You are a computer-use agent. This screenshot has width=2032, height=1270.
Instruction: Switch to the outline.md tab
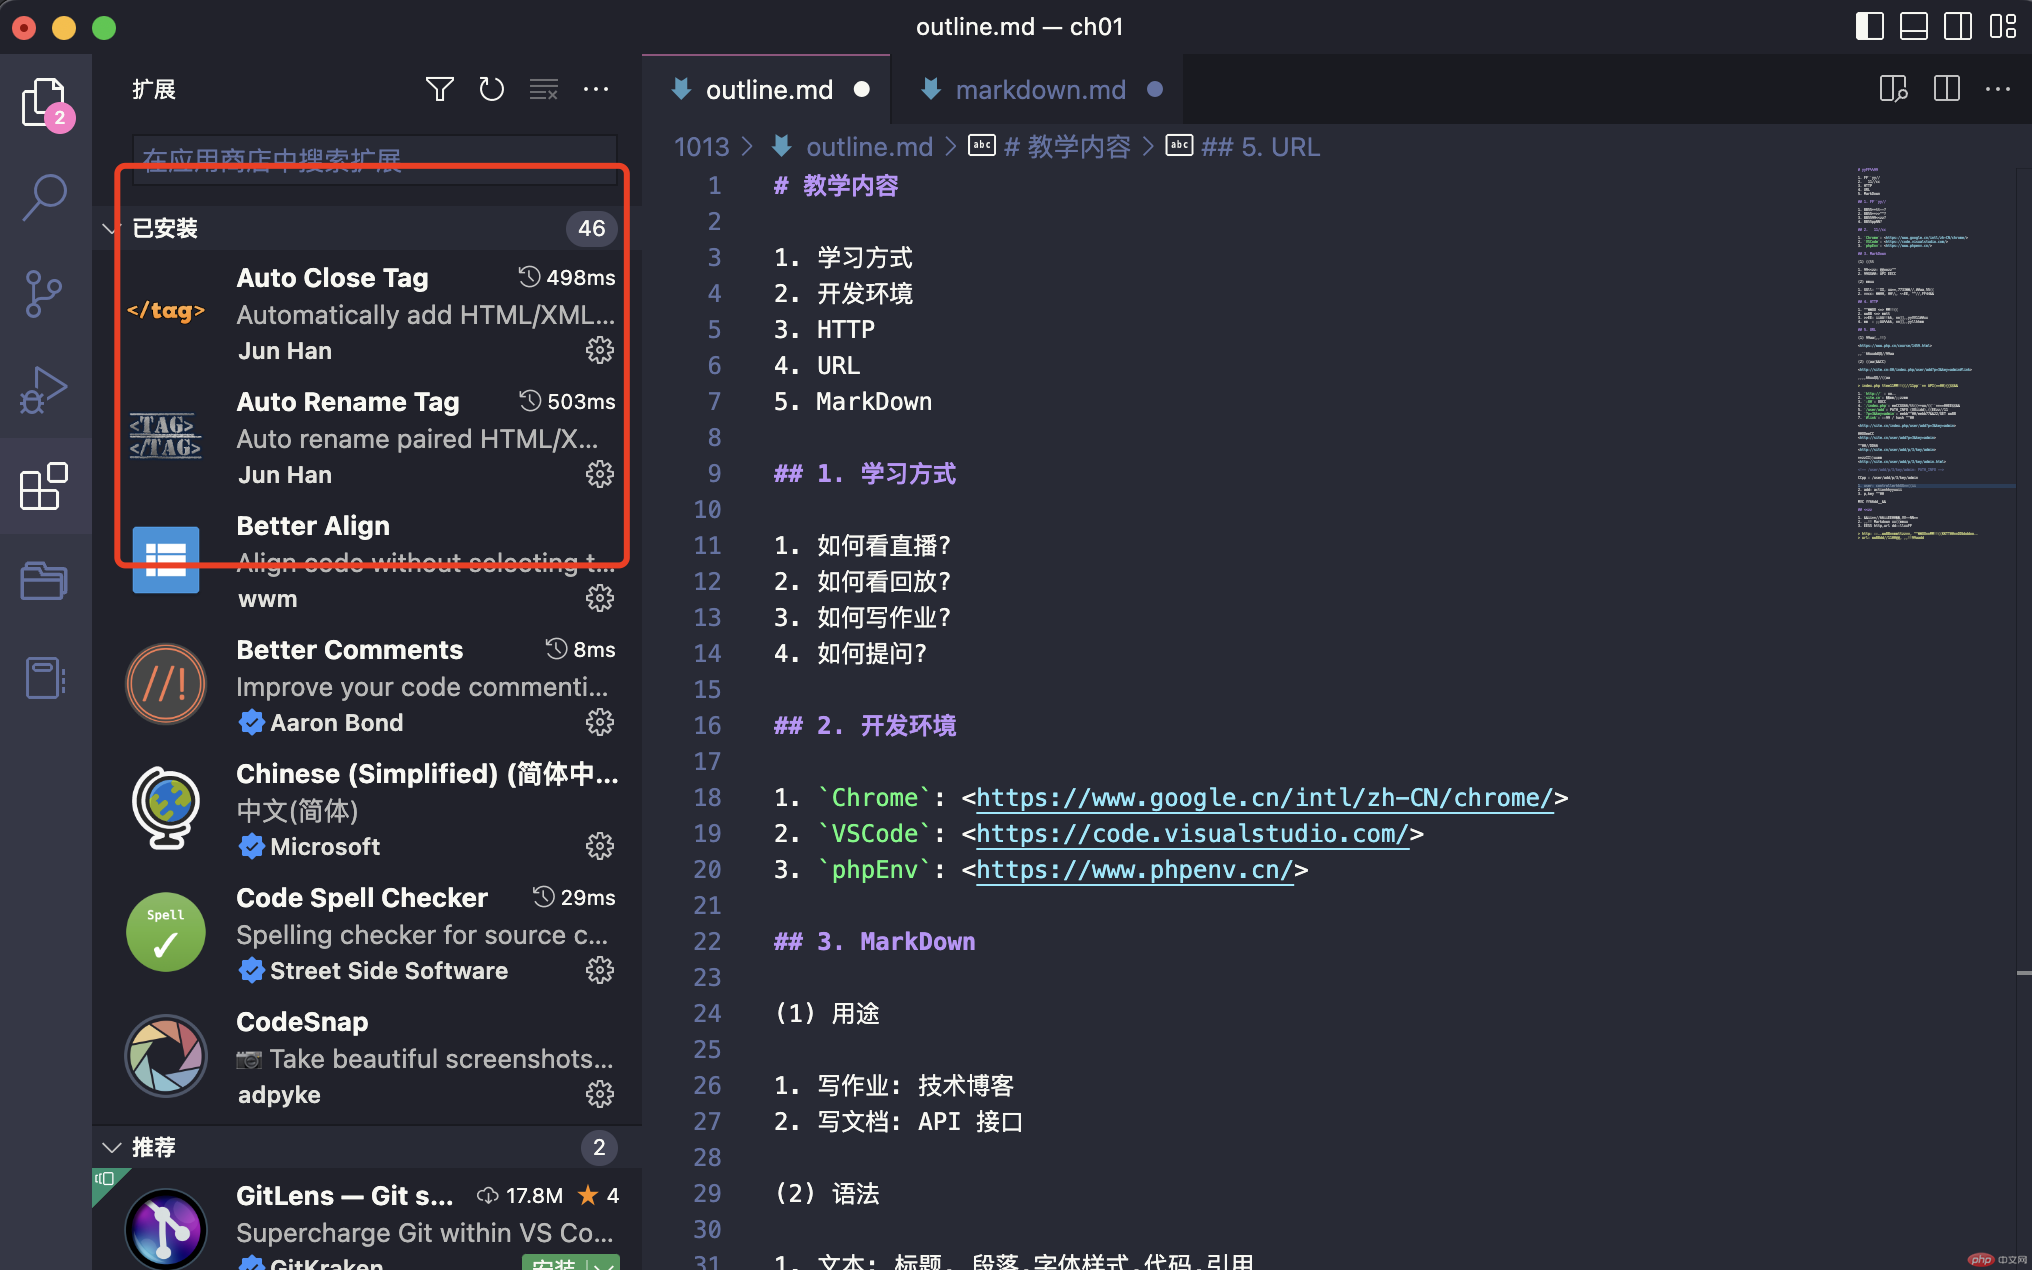pyautogui.click(x=768, y=90)
